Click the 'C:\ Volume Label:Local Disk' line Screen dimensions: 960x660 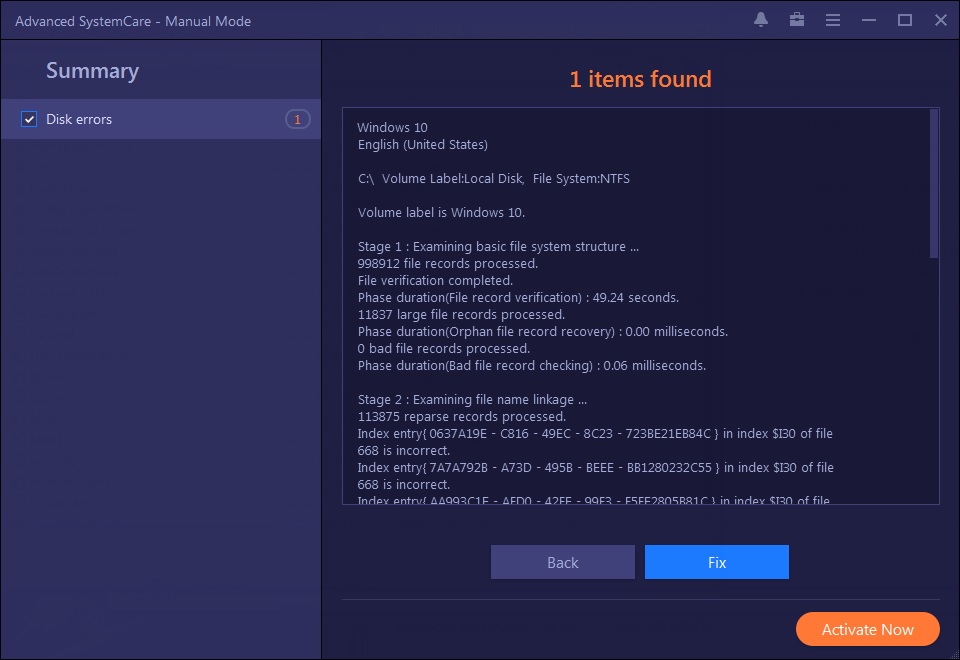(x=493, y=179)
